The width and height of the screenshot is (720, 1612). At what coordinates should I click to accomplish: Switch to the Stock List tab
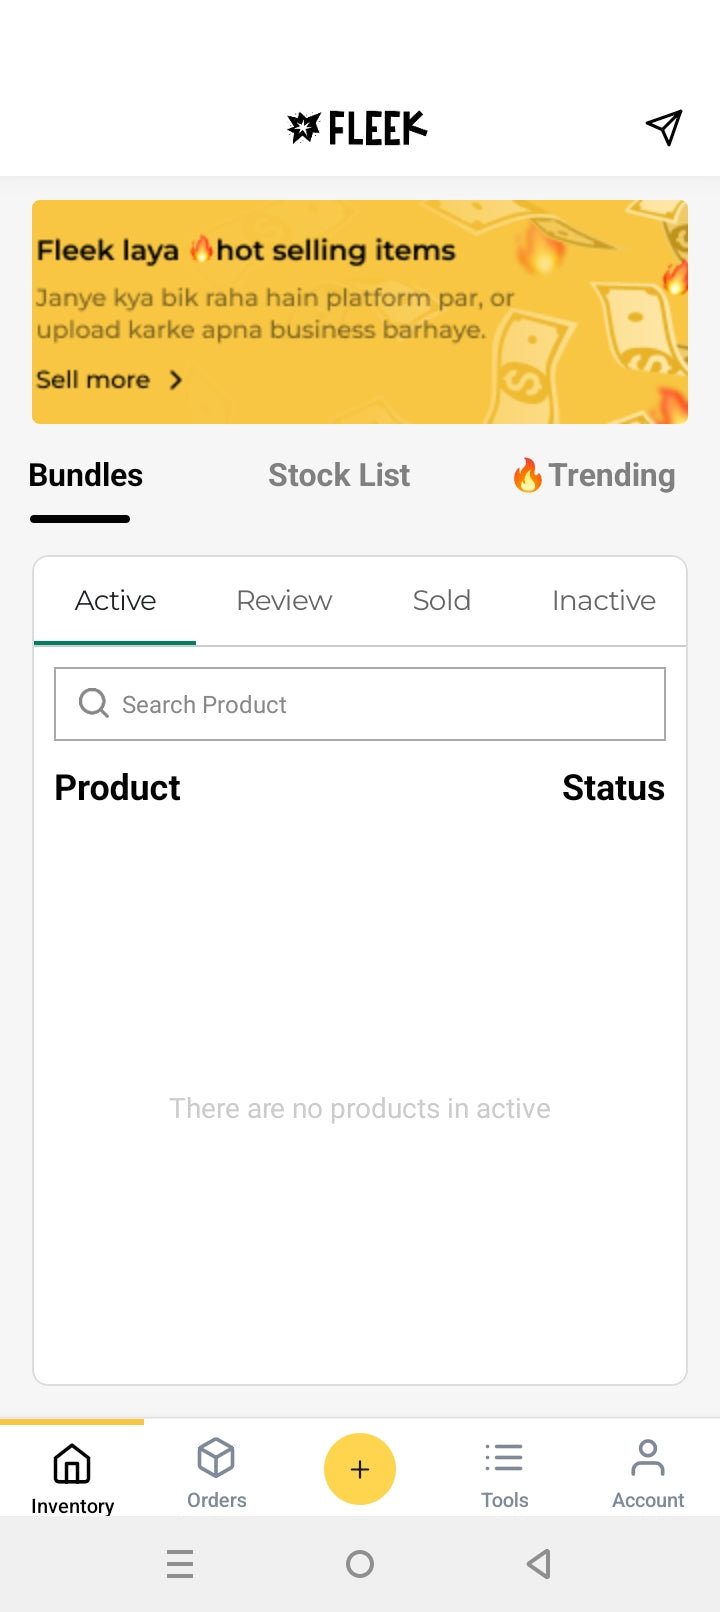tap(339, 475)
